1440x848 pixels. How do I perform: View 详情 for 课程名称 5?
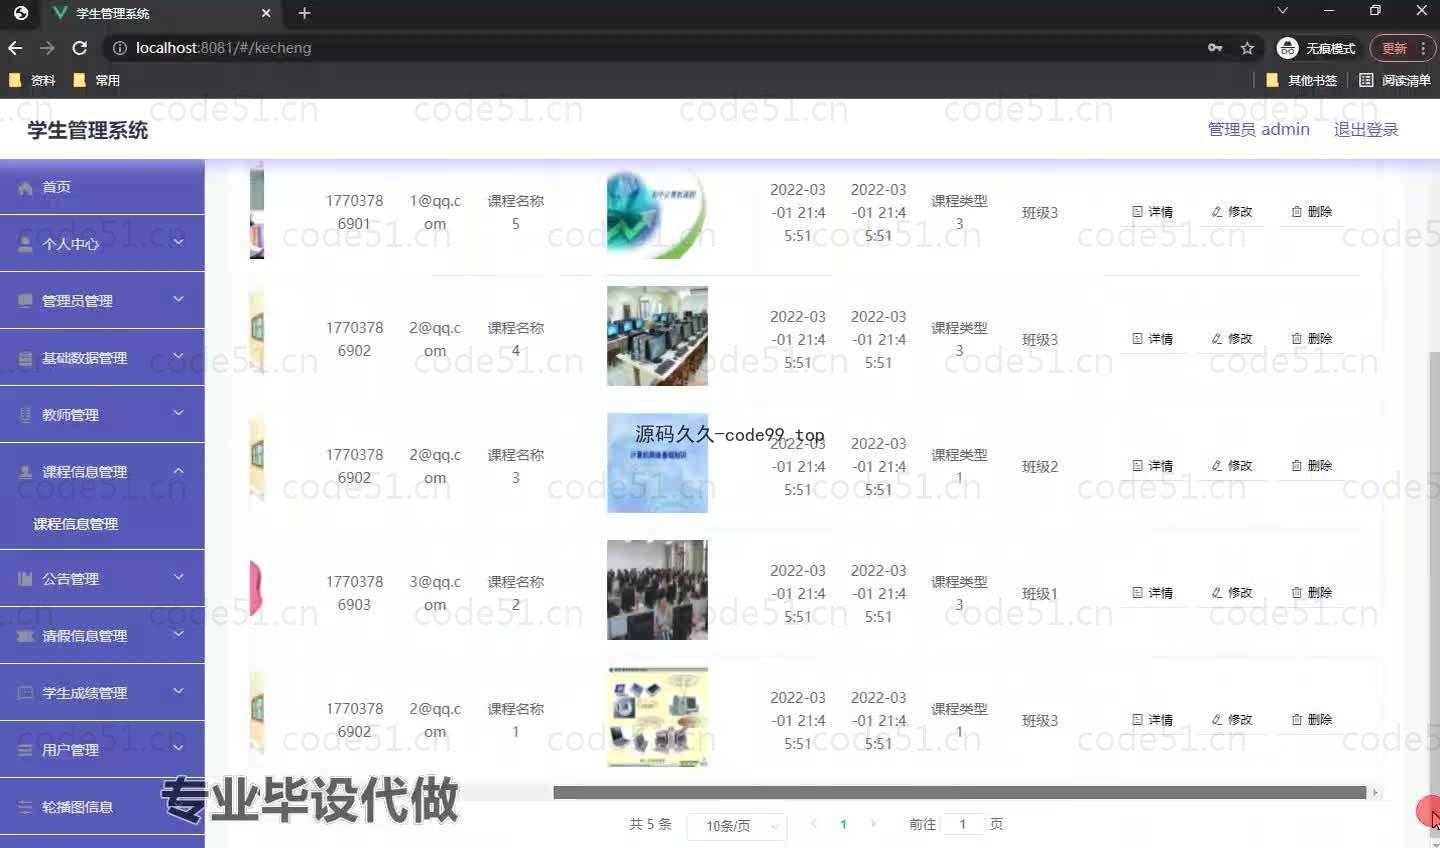click(1152, 212)
